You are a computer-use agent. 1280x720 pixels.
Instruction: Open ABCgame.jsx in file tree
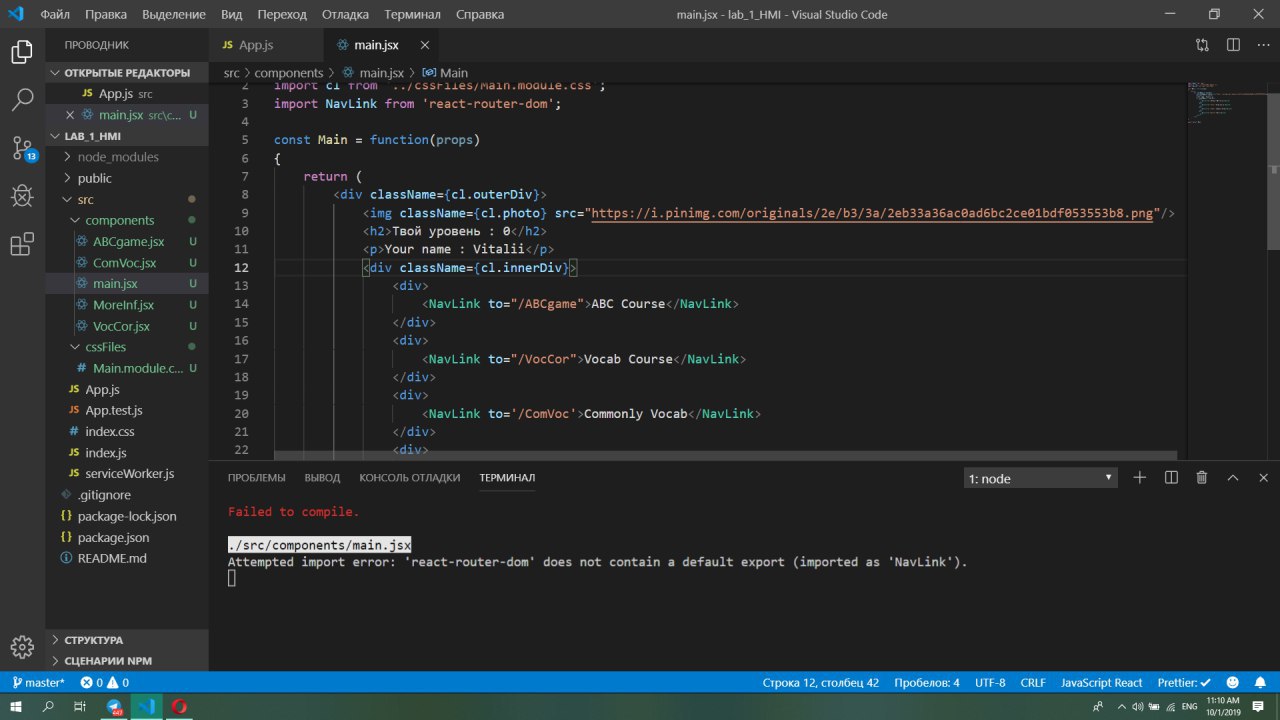(128, 241)
